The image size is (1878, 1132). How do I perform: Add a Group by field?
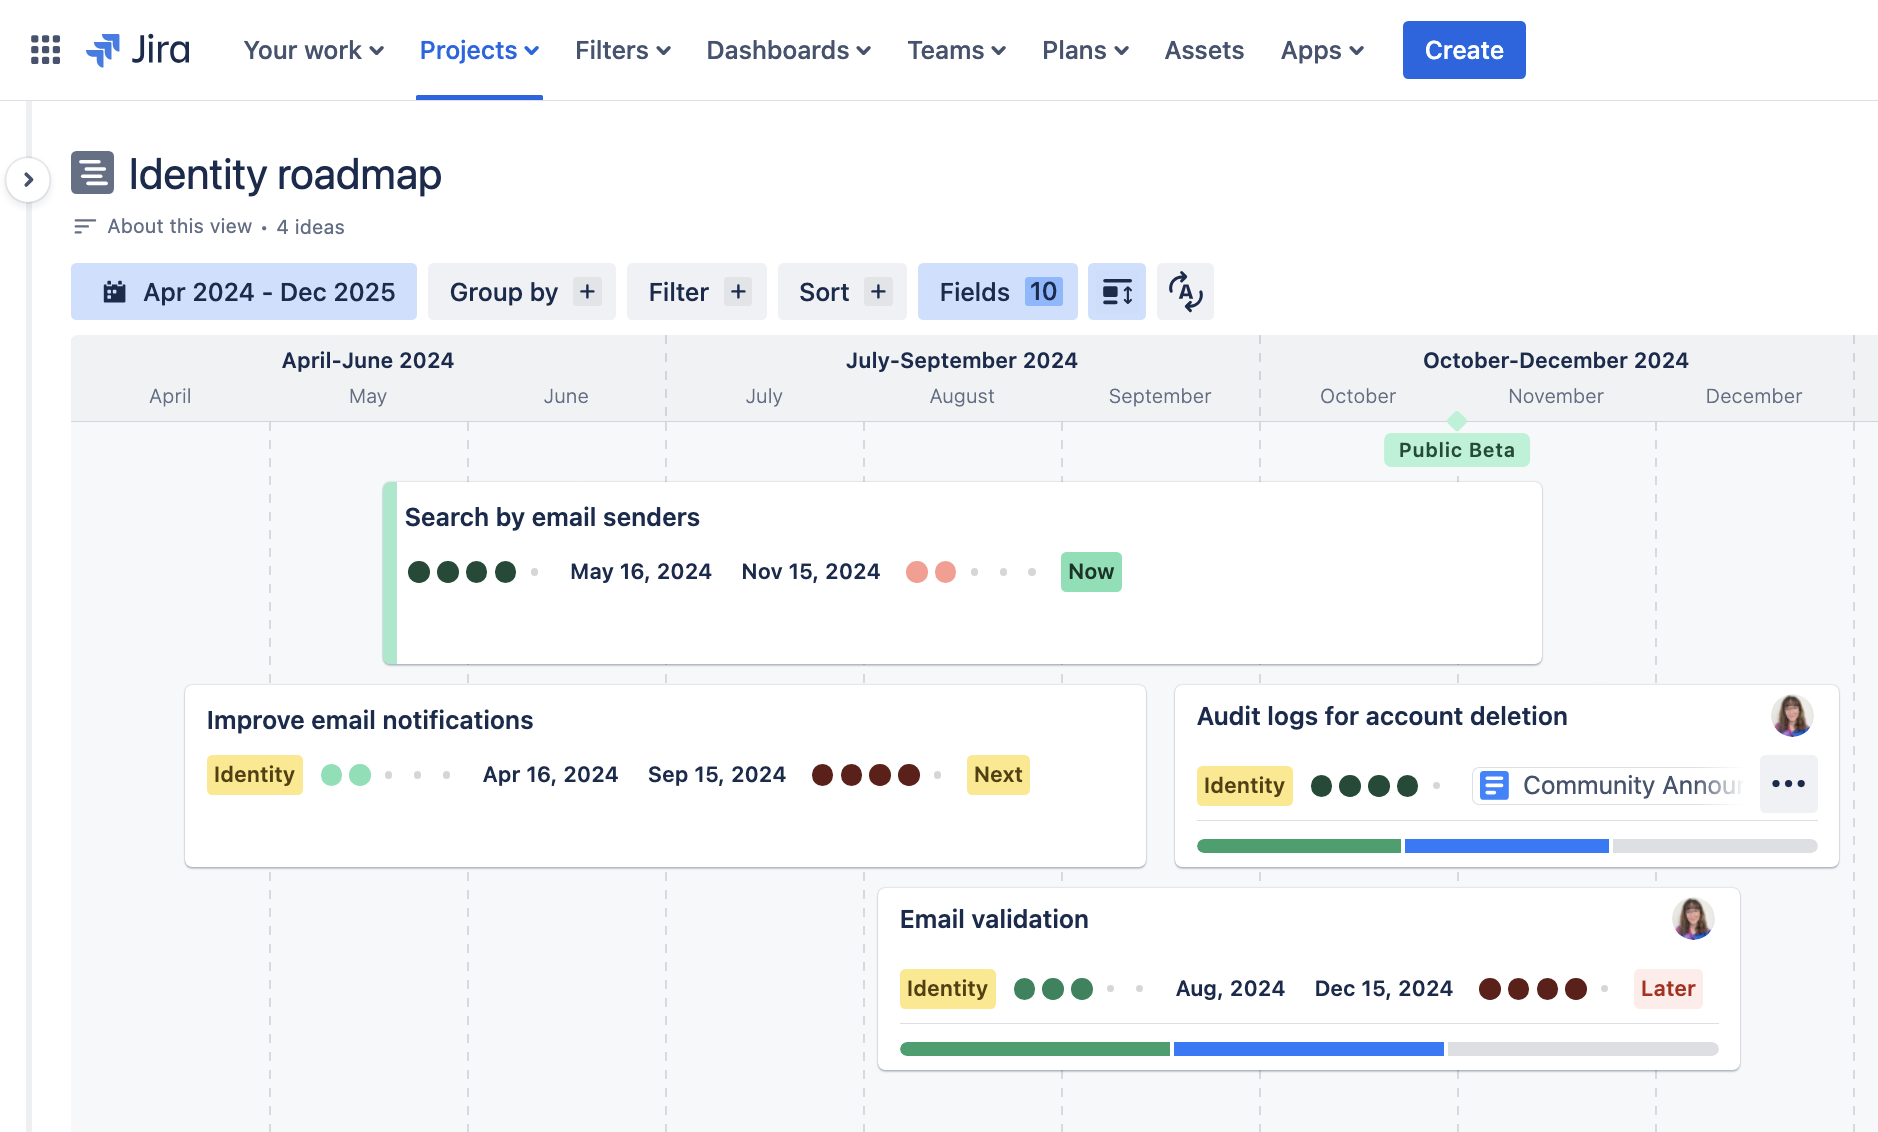click(x=522, y=292)
